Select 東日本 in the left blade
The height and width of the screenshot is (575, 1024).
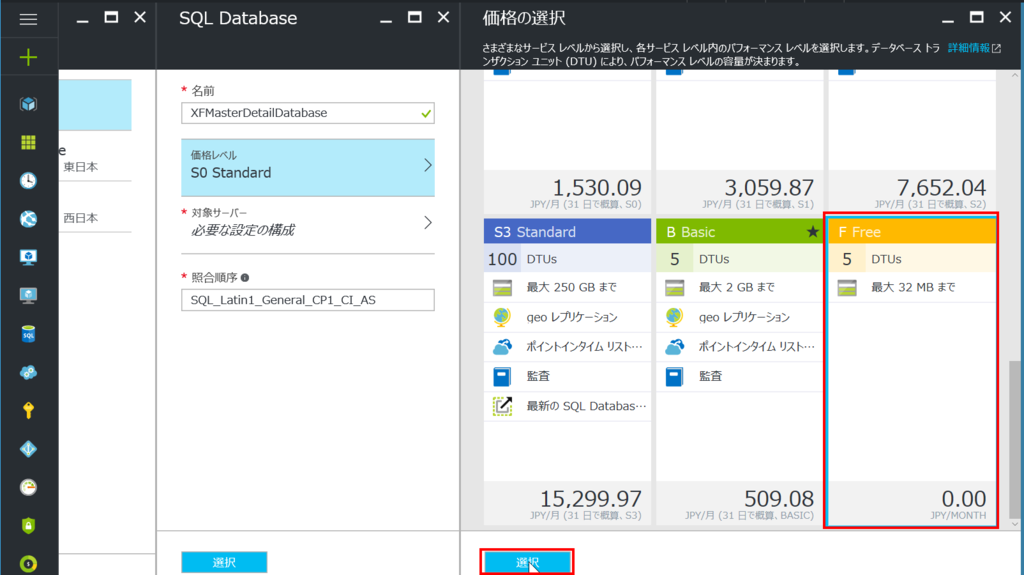(x=81, y=167)
